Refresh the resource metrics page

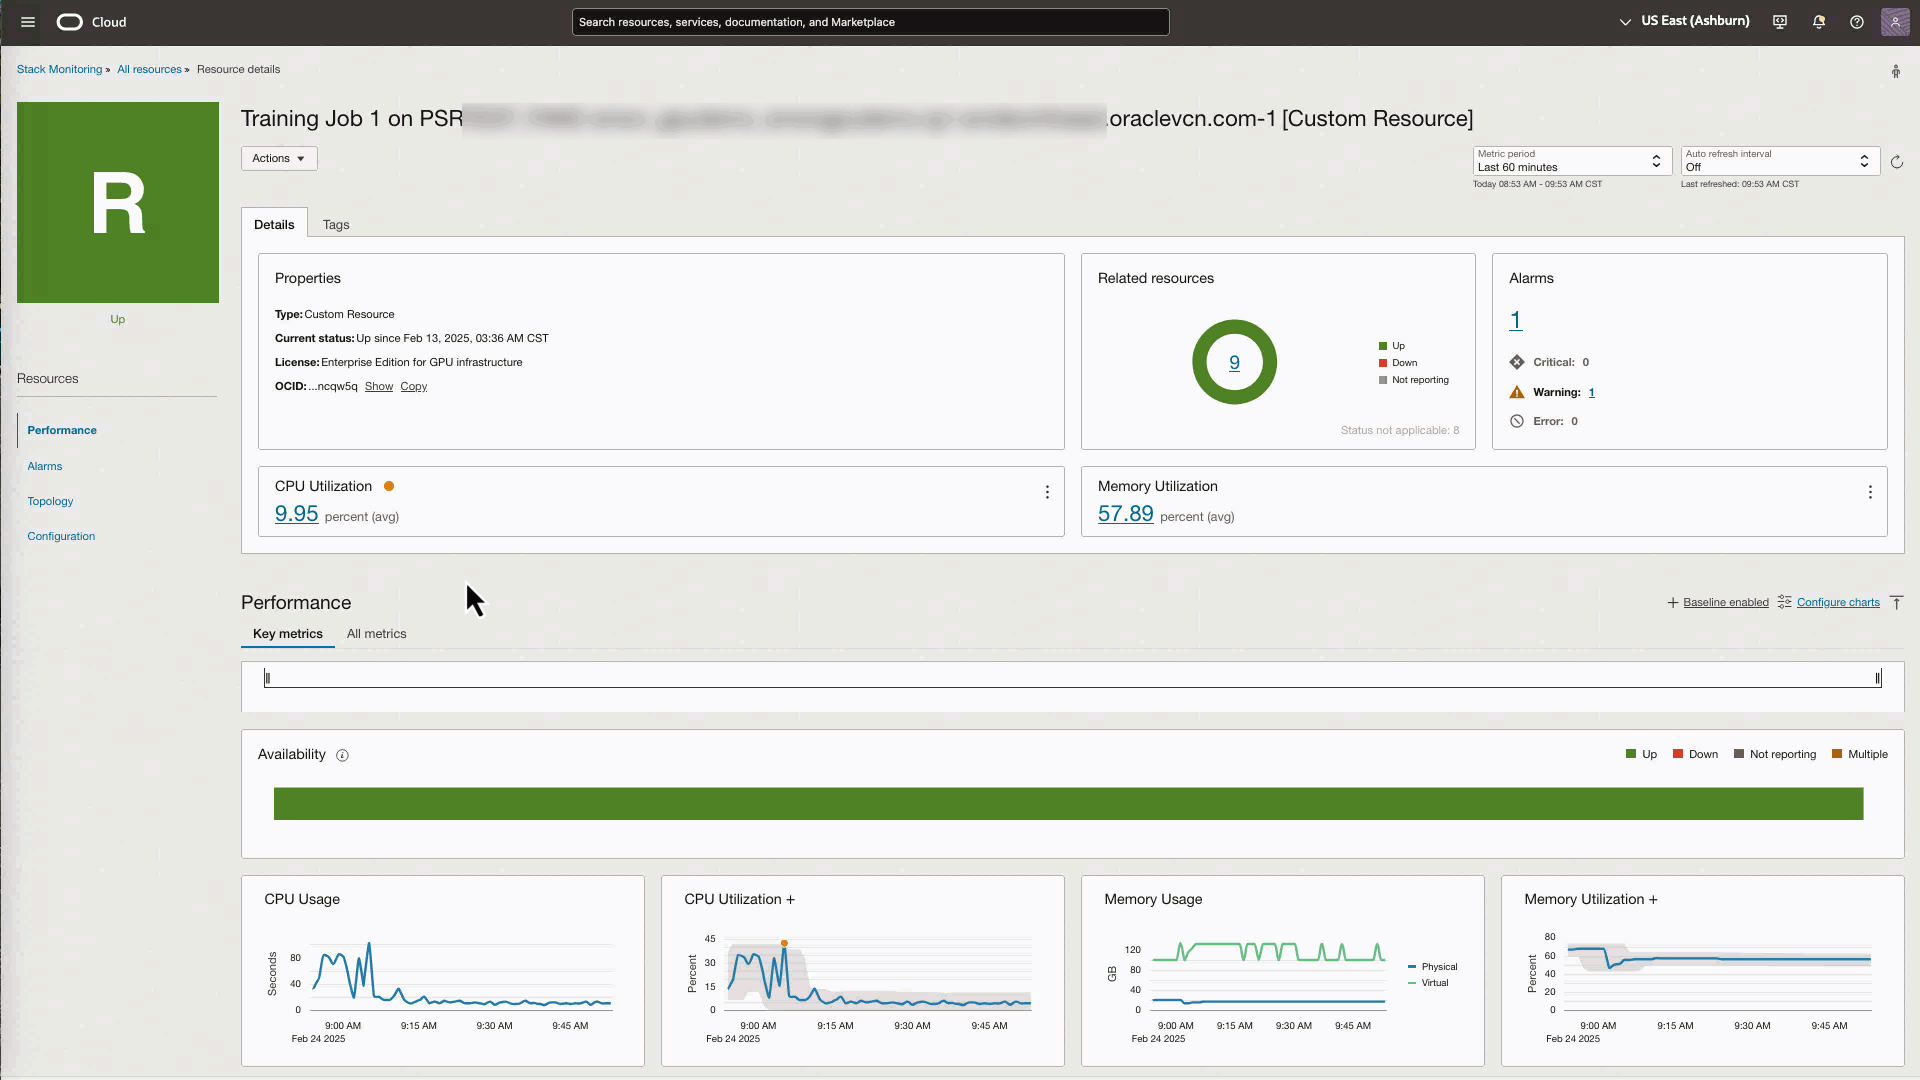coord(1897,161)
